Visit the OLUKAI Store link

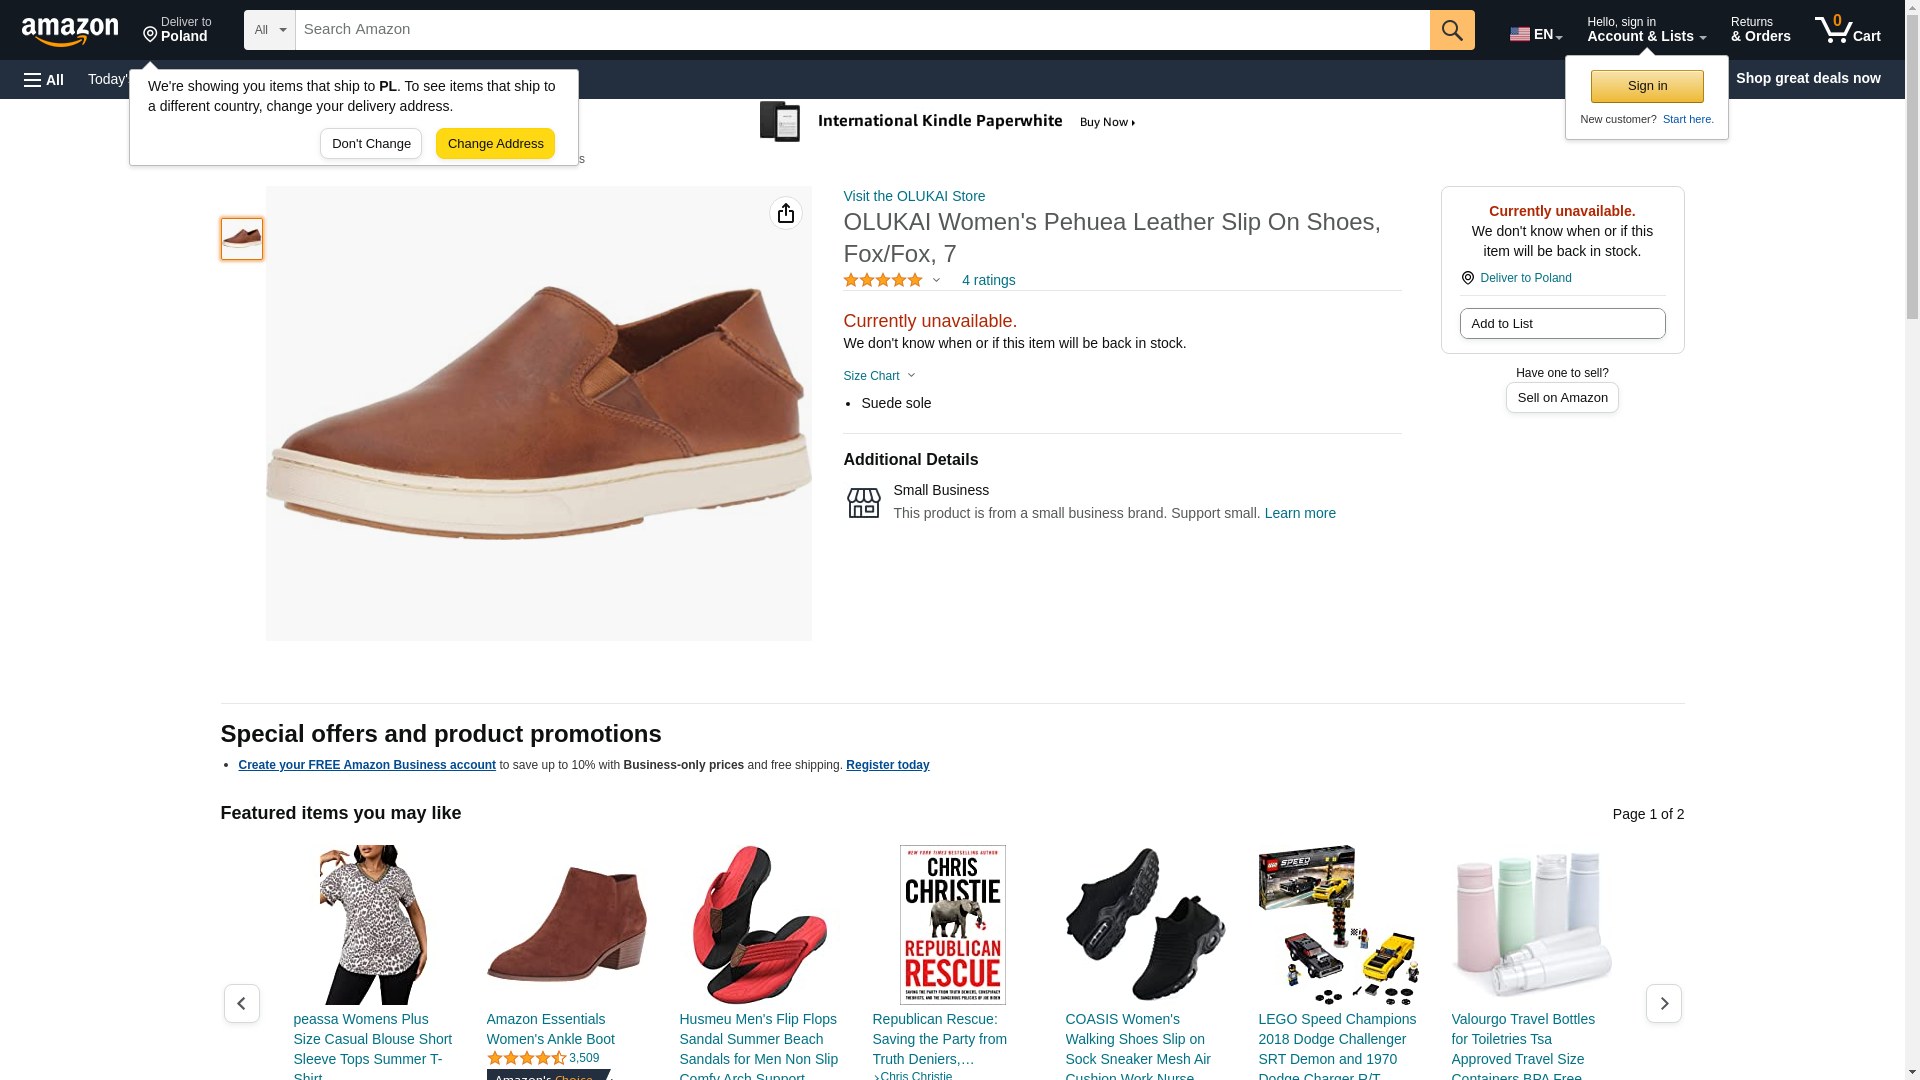coord(914,196)
